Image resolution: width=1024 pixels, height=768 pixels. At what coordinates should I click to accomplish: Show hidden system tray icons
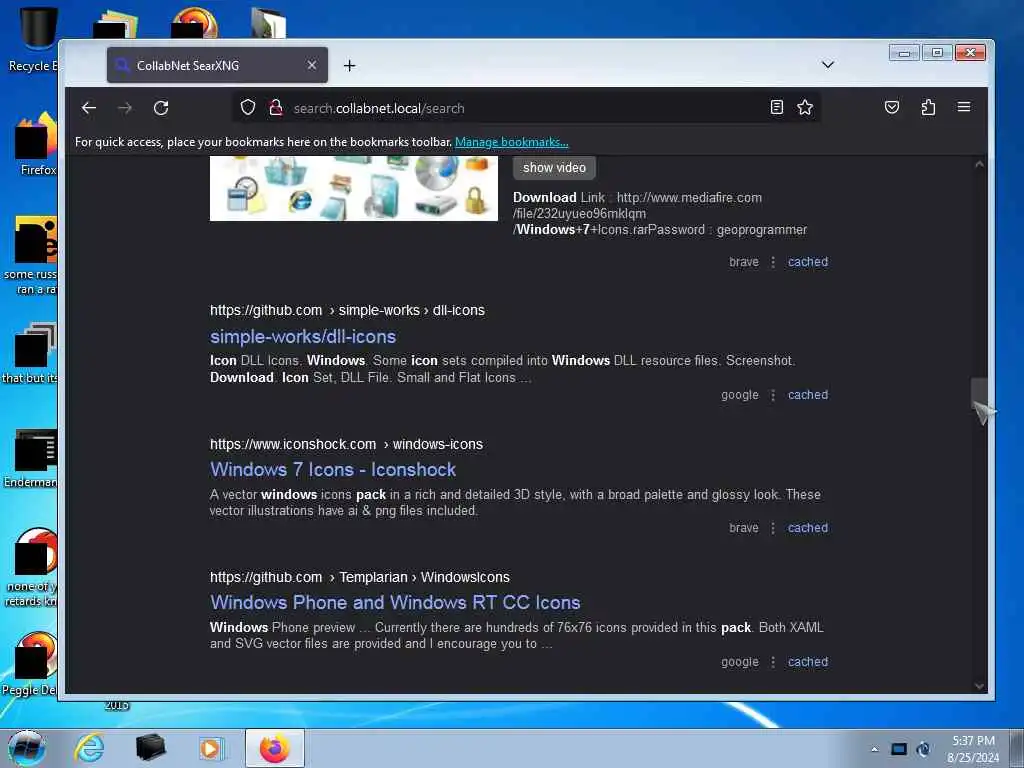(x=874, y=749)
